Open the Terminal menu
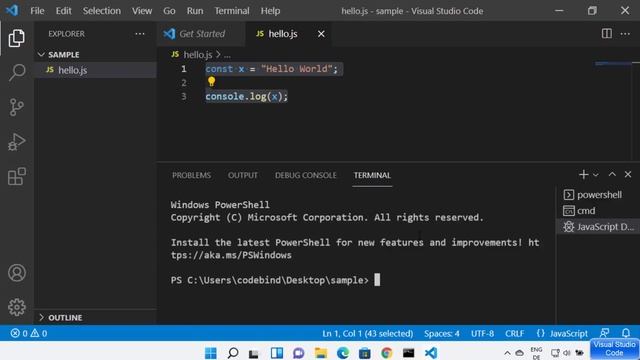Image resolution: width=640 pixels, height=360 pixels. click(232, 11)
